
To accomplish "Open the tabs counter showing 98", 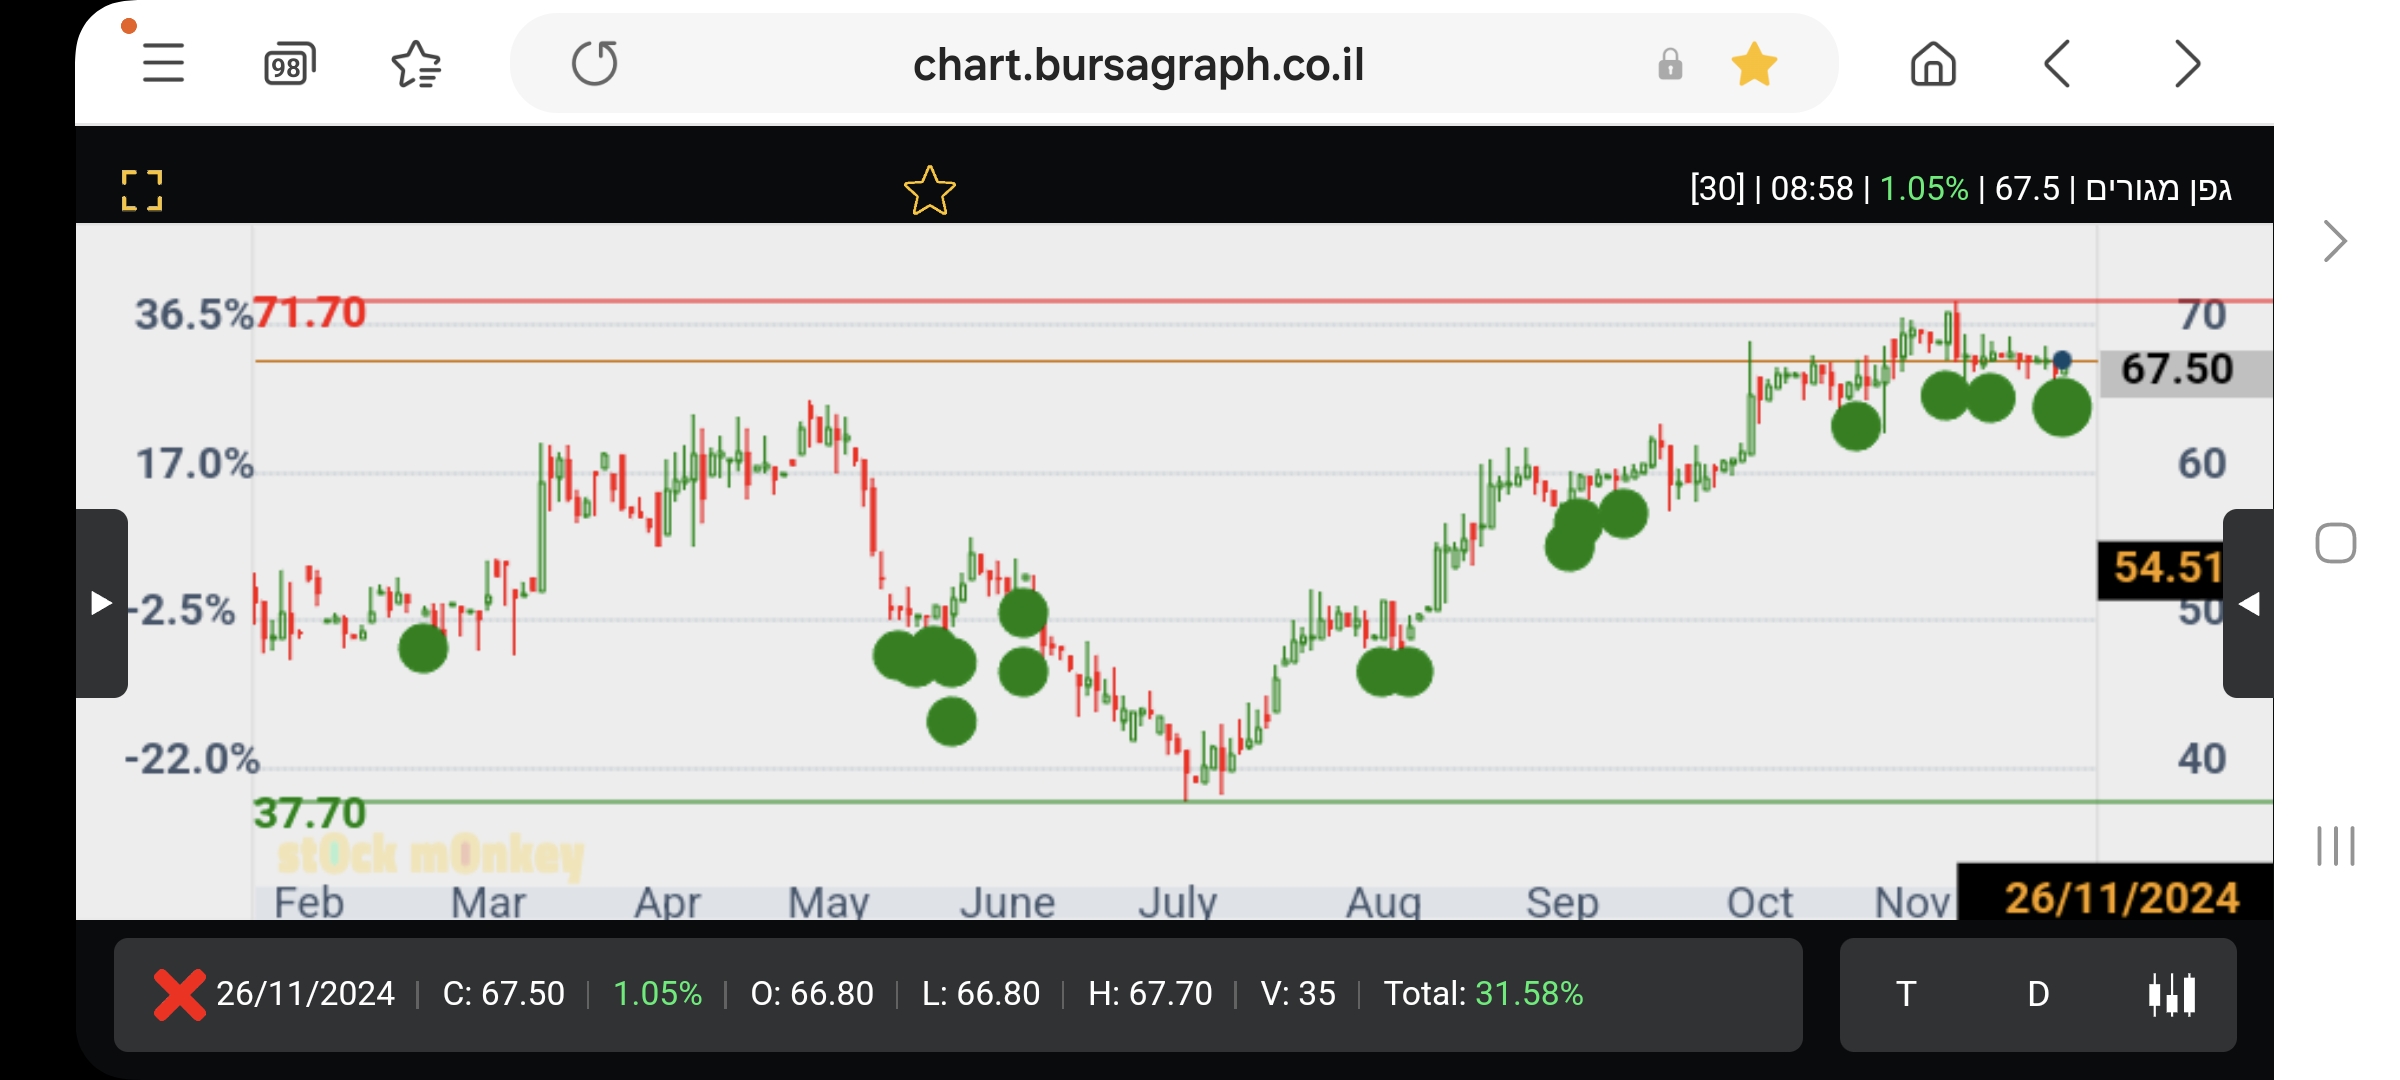I will [x=289, y=65].
